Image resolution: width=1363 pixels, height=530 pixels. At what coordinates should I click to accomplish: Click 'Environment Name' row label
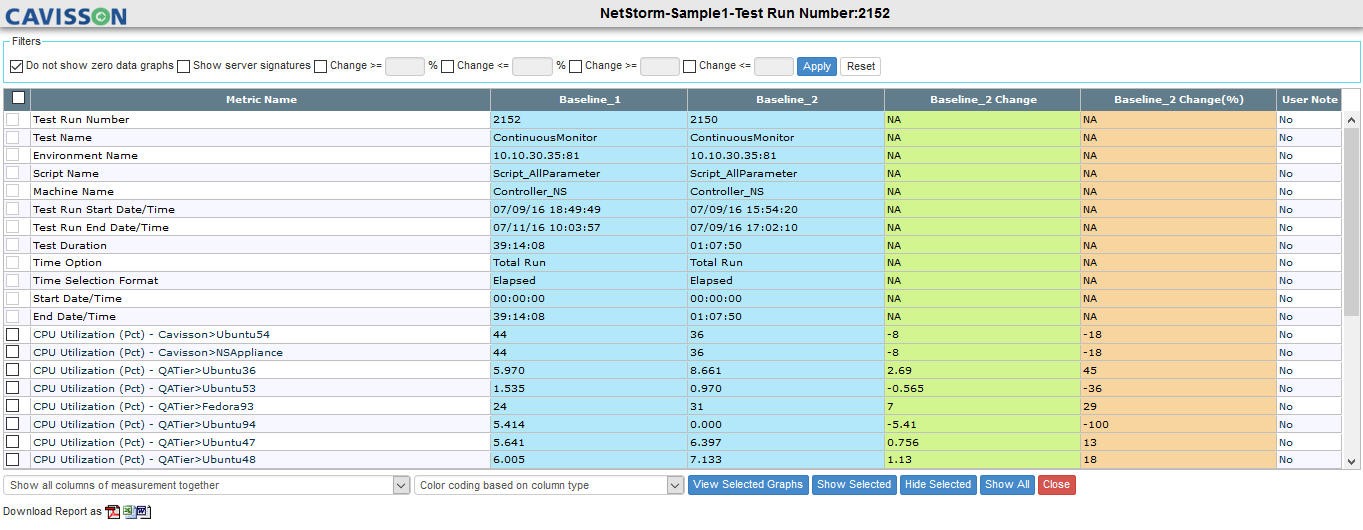point(86,155)
